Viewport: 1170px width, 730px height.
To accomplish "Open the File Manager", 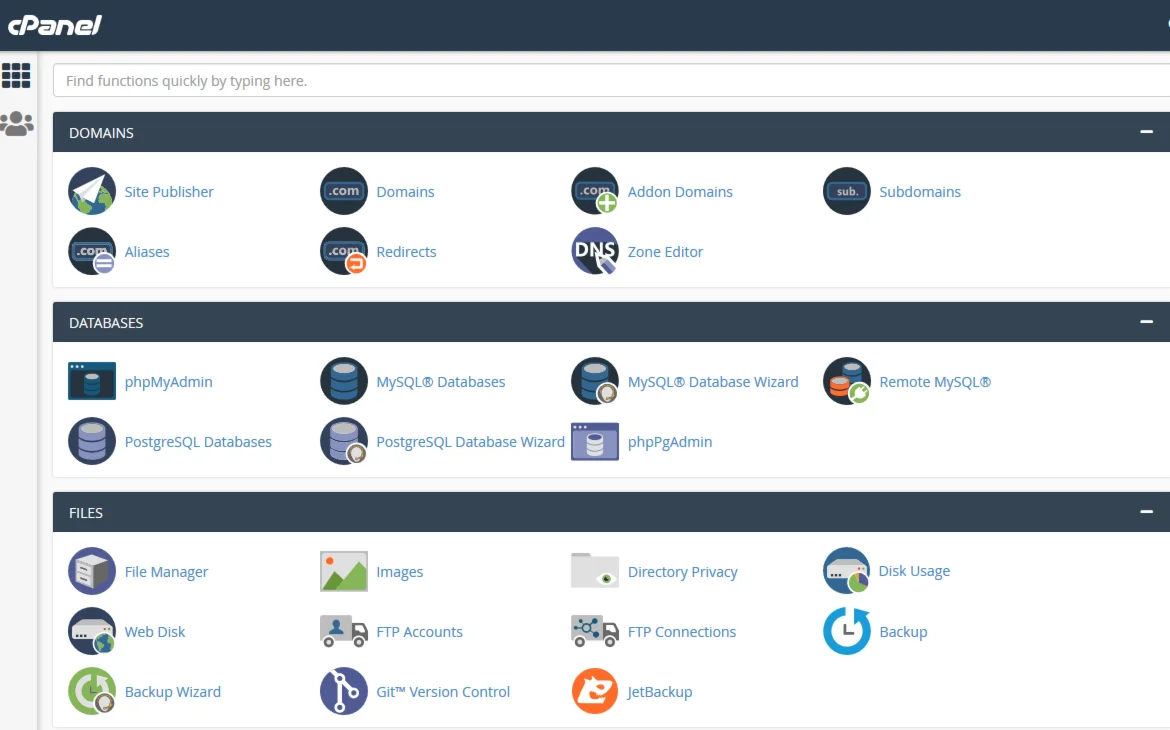I will point(166,571).
